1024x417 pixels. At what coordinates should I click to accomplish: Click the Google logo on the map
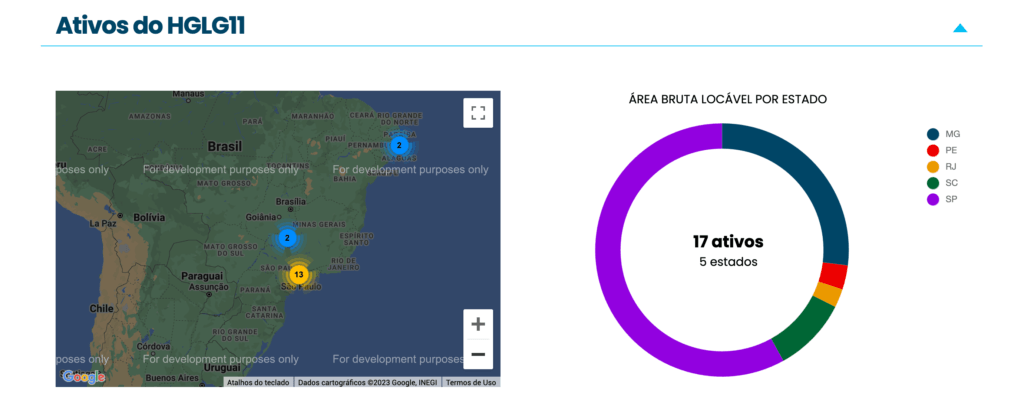coord(83,377)
